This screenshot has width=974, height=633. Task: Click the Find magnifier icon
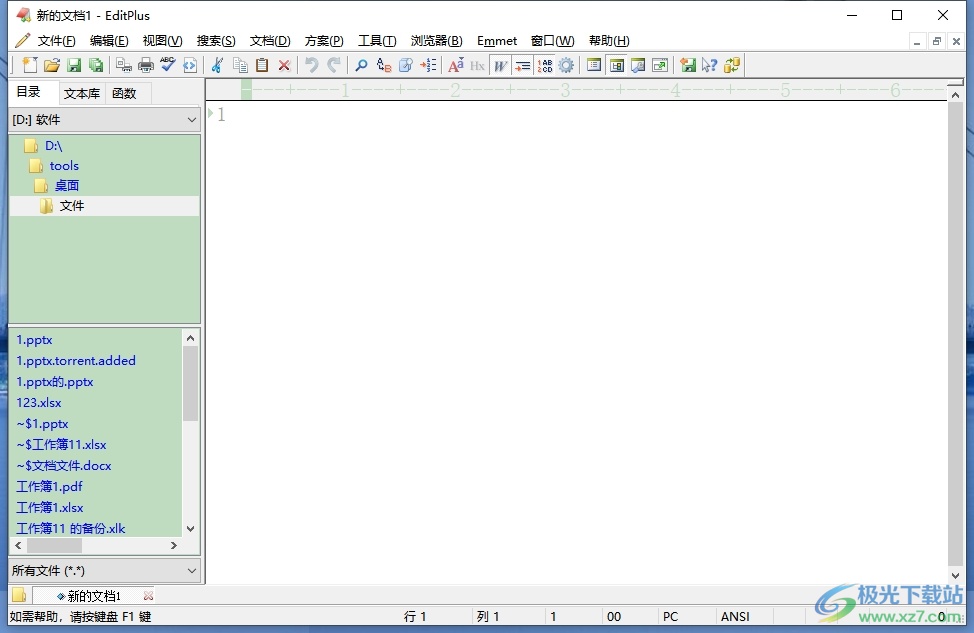click(x=361, y=66)
